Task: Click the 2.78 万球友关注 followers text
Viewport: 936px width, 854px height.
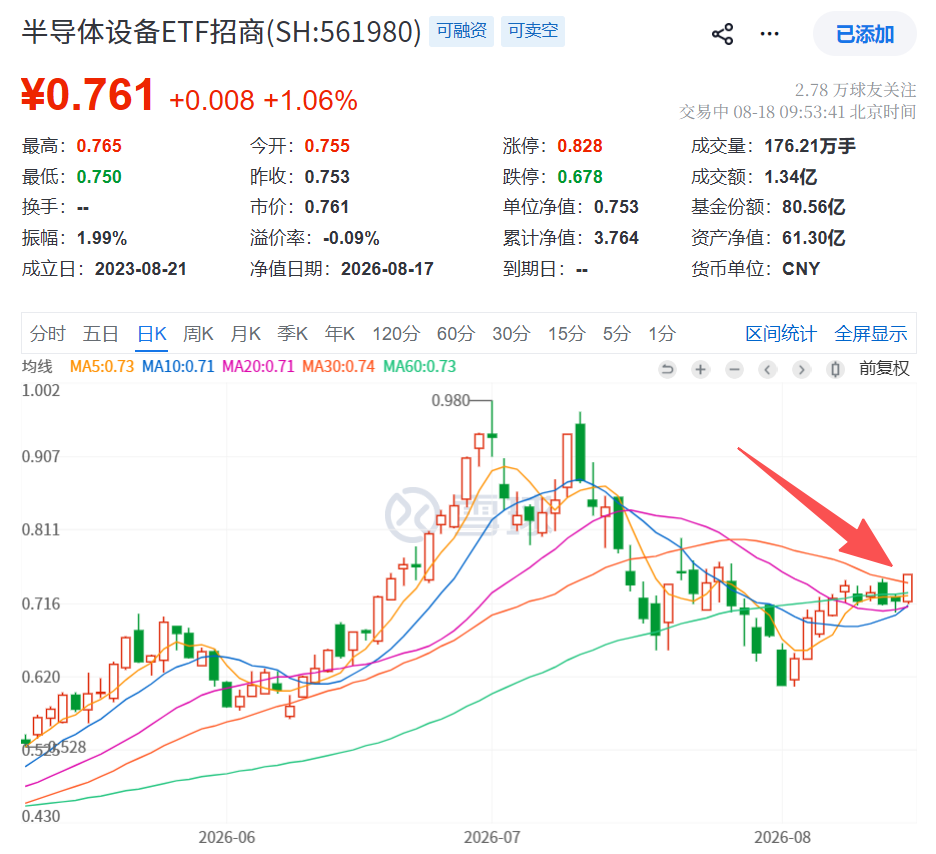Action: coord(855,90)
